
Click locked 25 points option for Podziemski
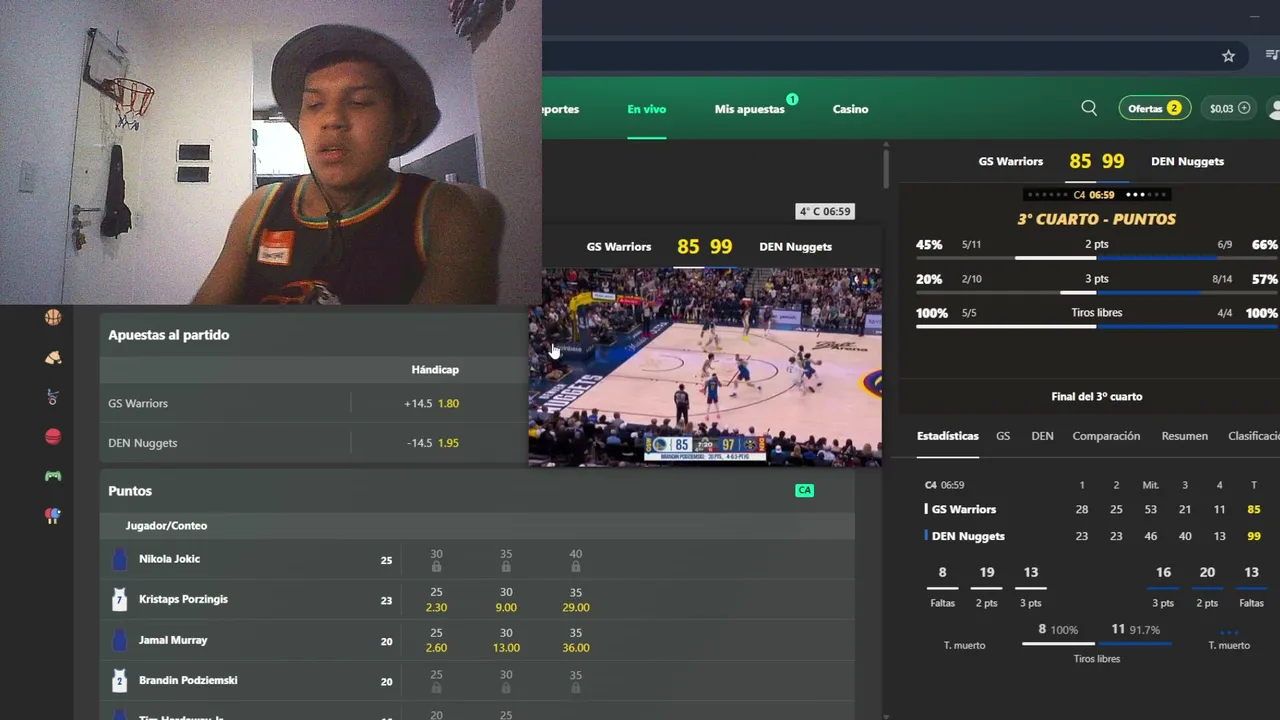(436, 681)
